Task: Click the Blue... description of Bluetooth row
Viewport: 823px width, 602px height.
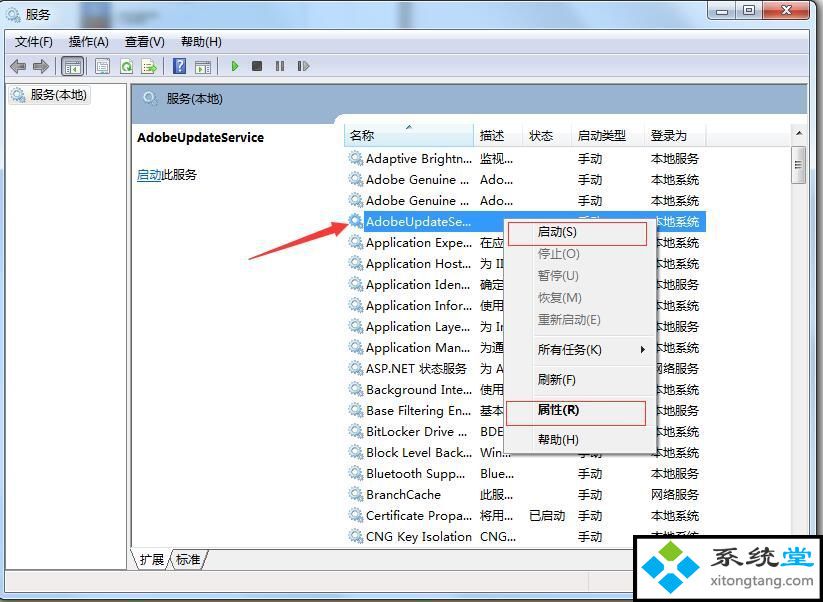Action: pyautogui.click(x=497, y=473)
